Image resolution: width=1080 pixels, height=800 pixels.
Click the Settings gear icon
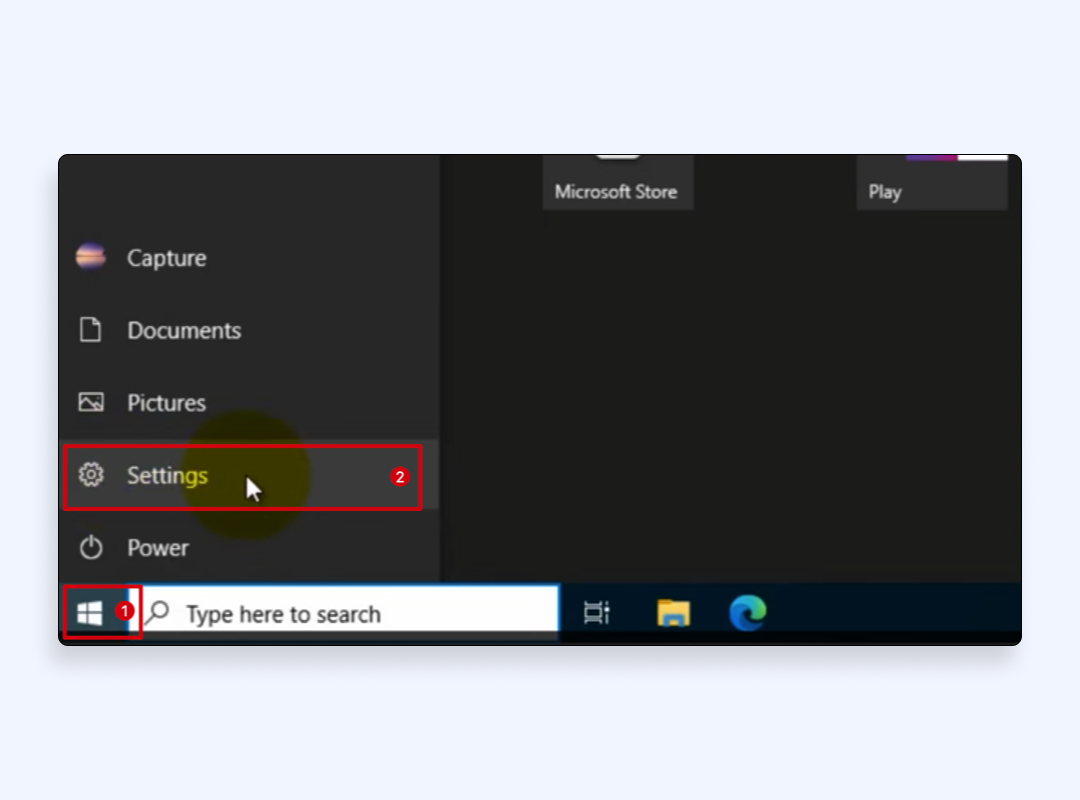[90, 475]
